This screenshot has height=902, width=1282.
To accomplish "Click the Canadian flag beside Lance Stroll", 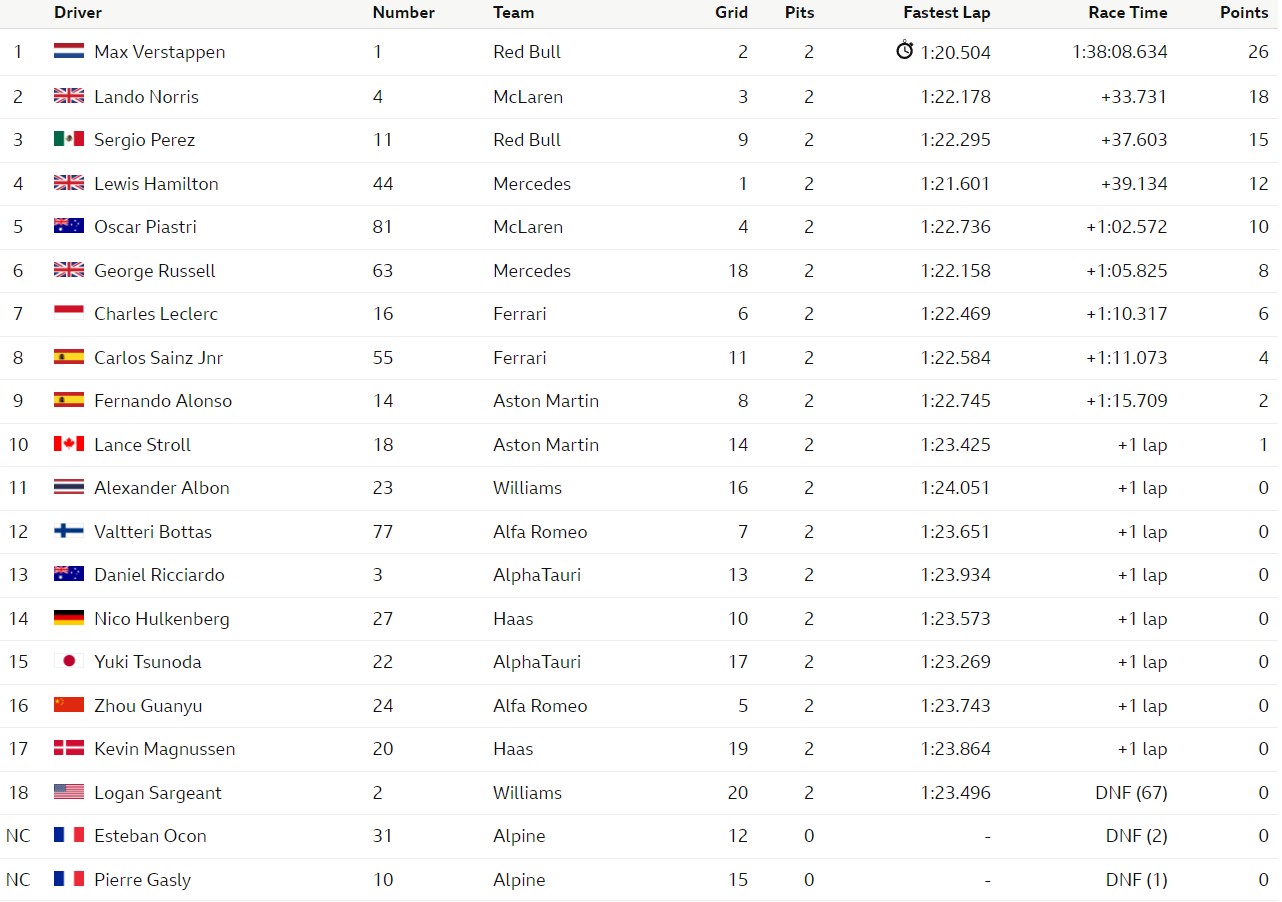I will [x=69, y=444].
